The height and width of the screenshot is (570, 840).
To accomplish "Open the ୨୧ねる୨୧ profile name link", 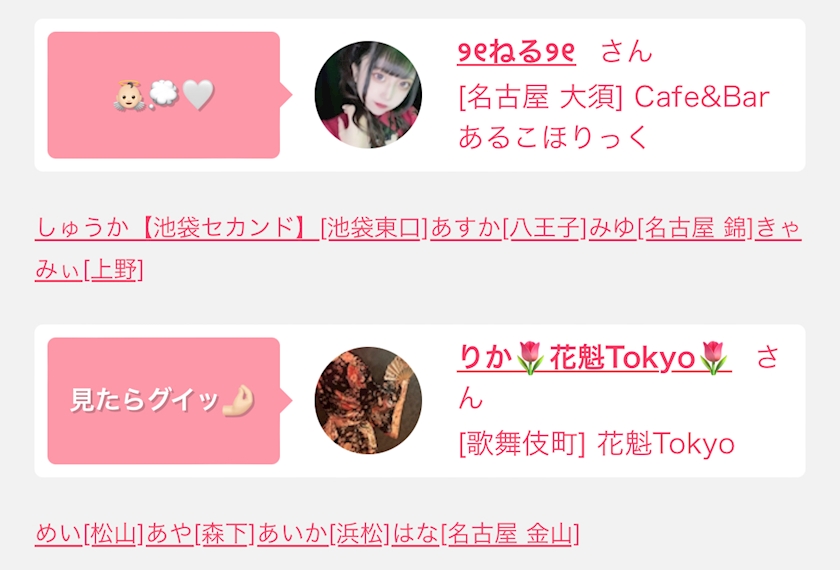I will [516, 52].
